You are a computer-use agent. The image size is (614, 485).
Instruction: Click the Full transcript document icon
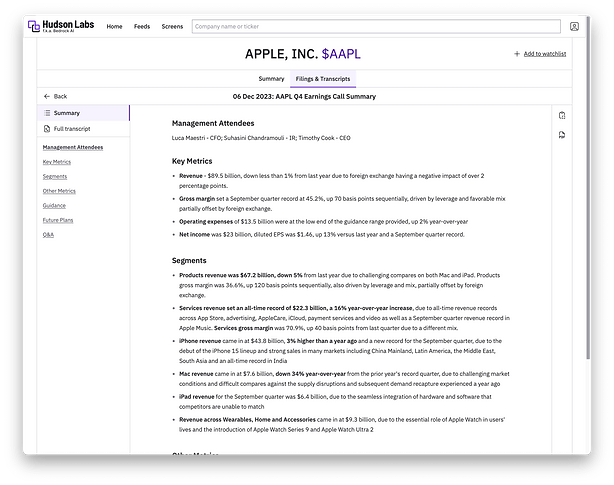(47, 129)
